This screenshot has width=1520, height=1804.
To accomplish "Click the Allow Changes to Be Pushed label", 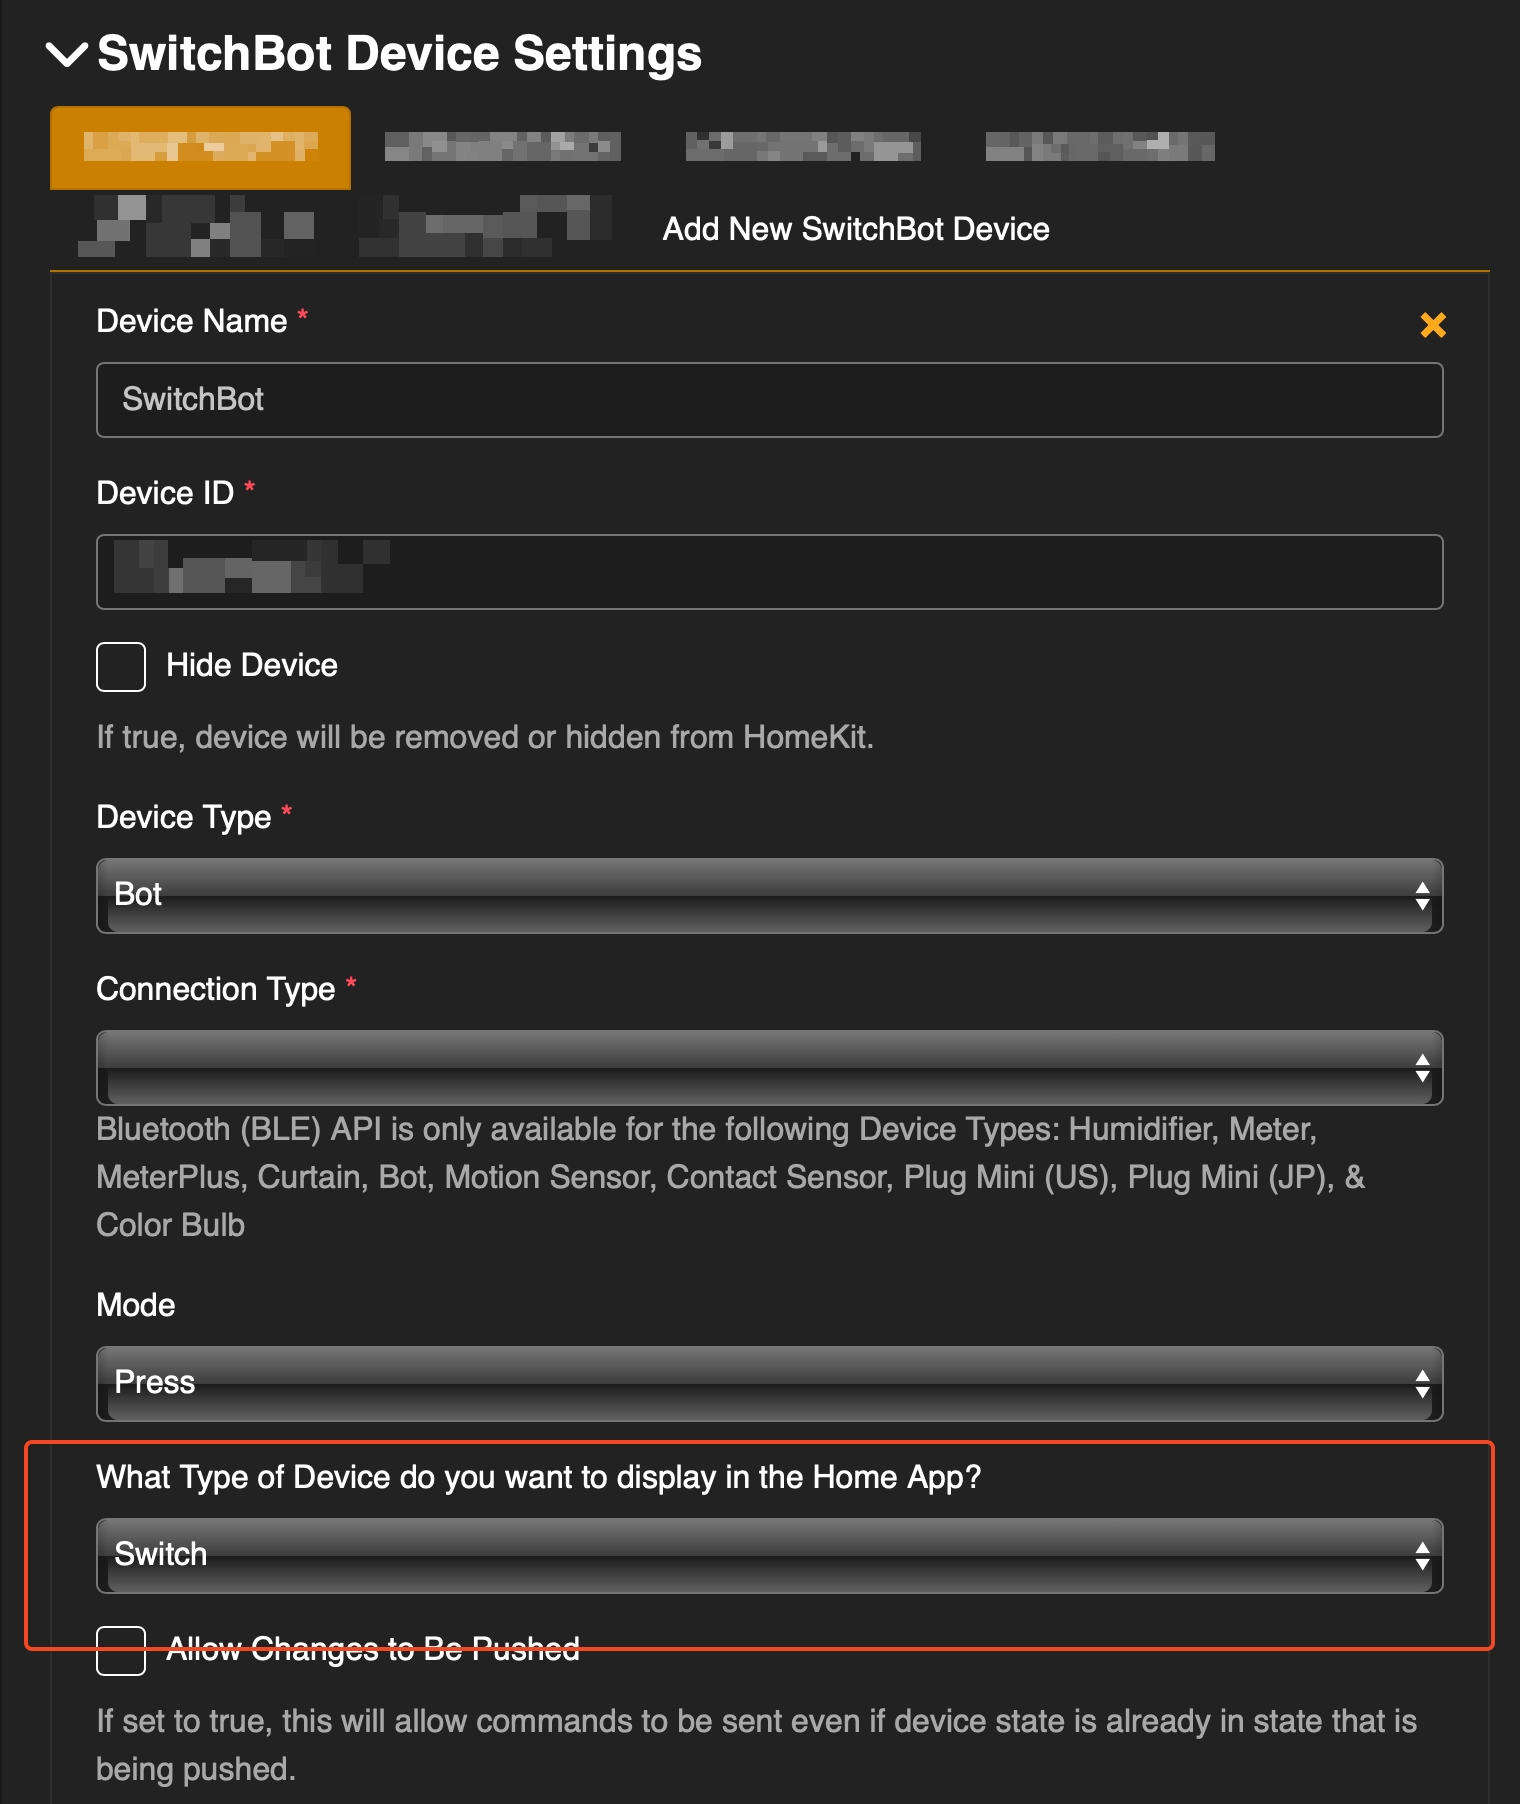I will click(372, 1649).
